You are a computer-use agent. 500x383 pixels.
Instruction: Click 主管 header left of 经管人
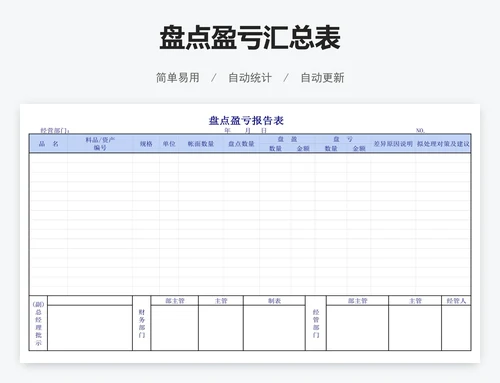[415, 301]
